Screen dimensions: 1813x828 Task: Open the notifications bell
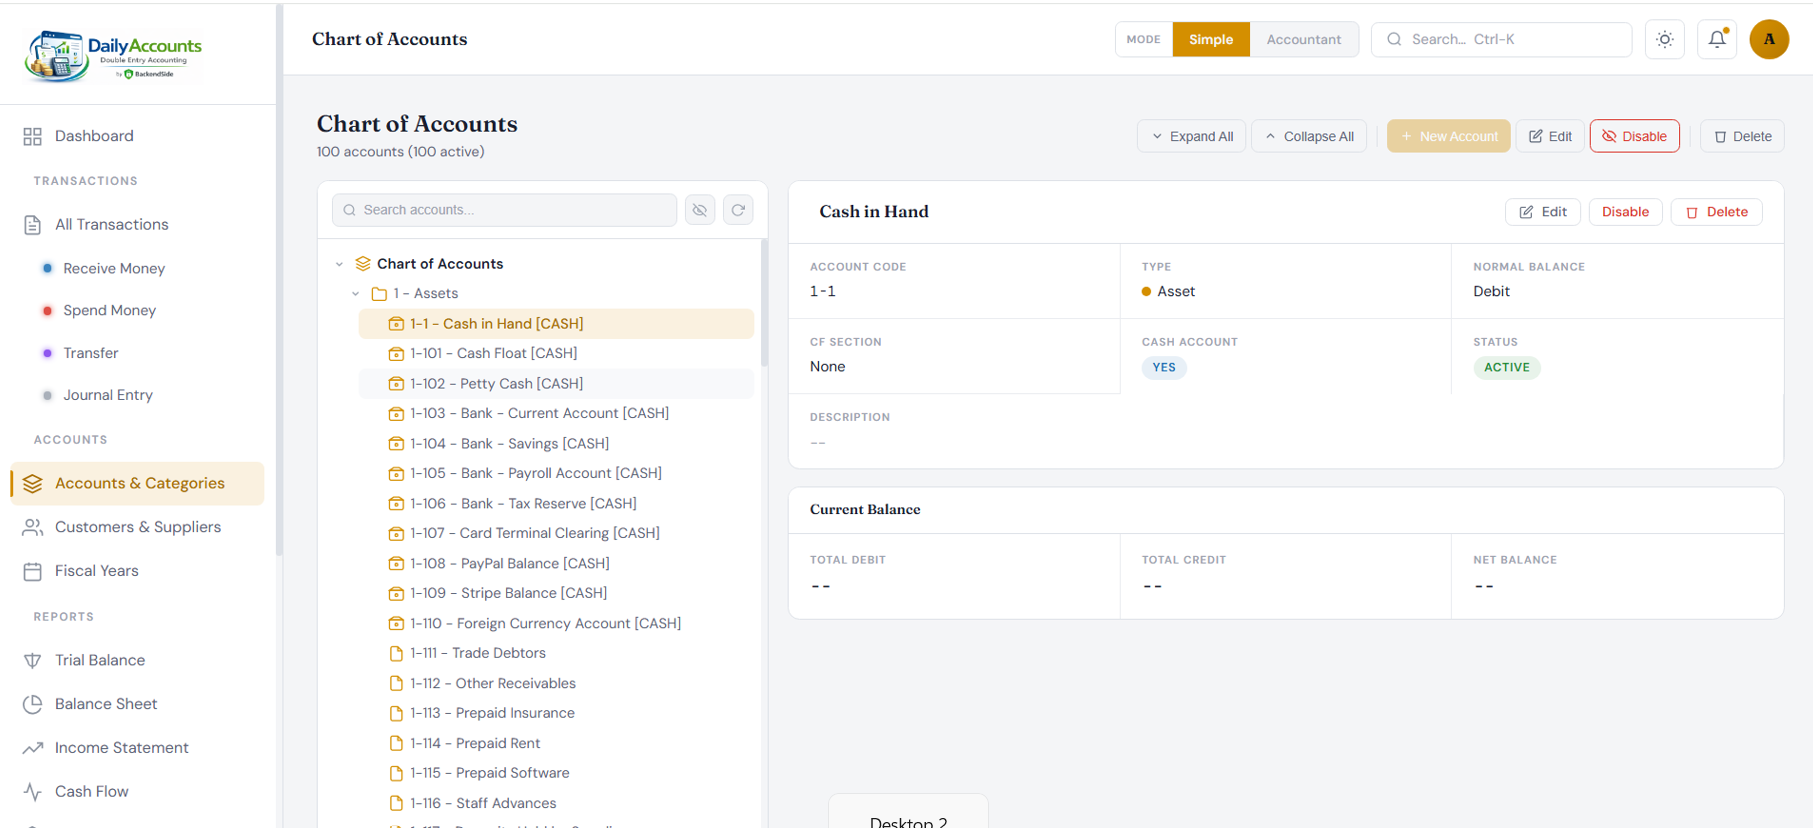(x=1717, y=39)
